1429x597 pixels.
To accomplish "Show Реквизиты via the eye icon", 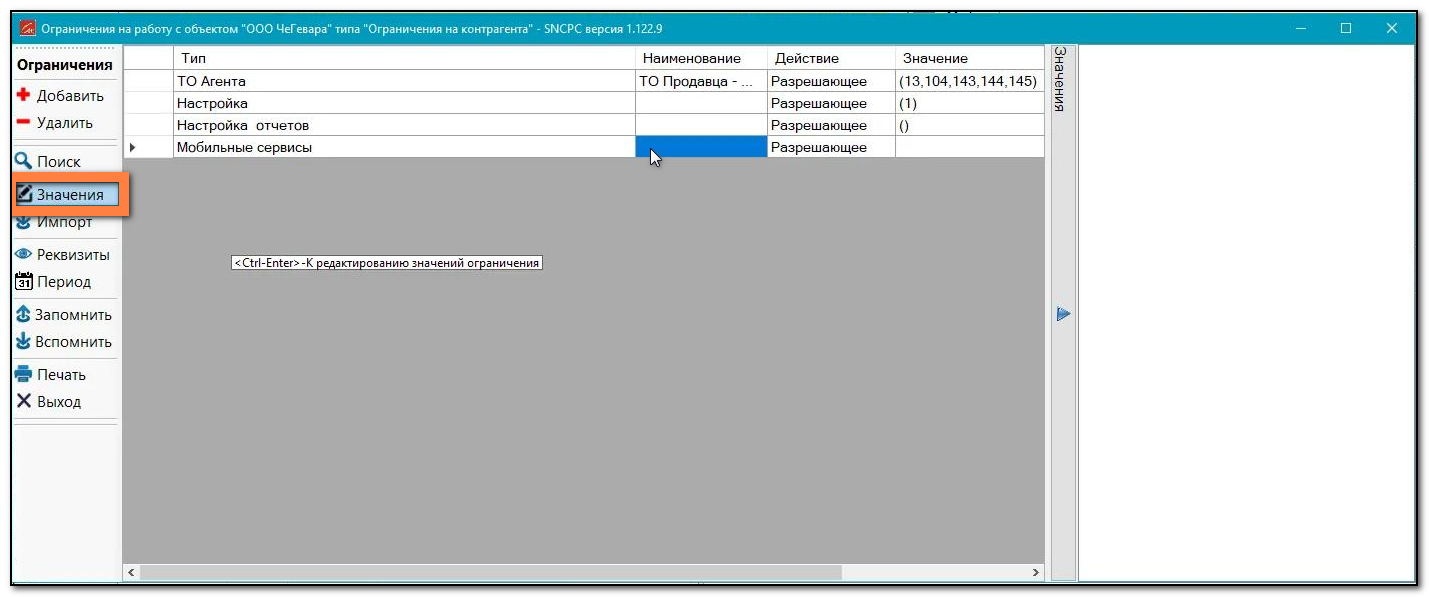I will click(x=63, y=255).
